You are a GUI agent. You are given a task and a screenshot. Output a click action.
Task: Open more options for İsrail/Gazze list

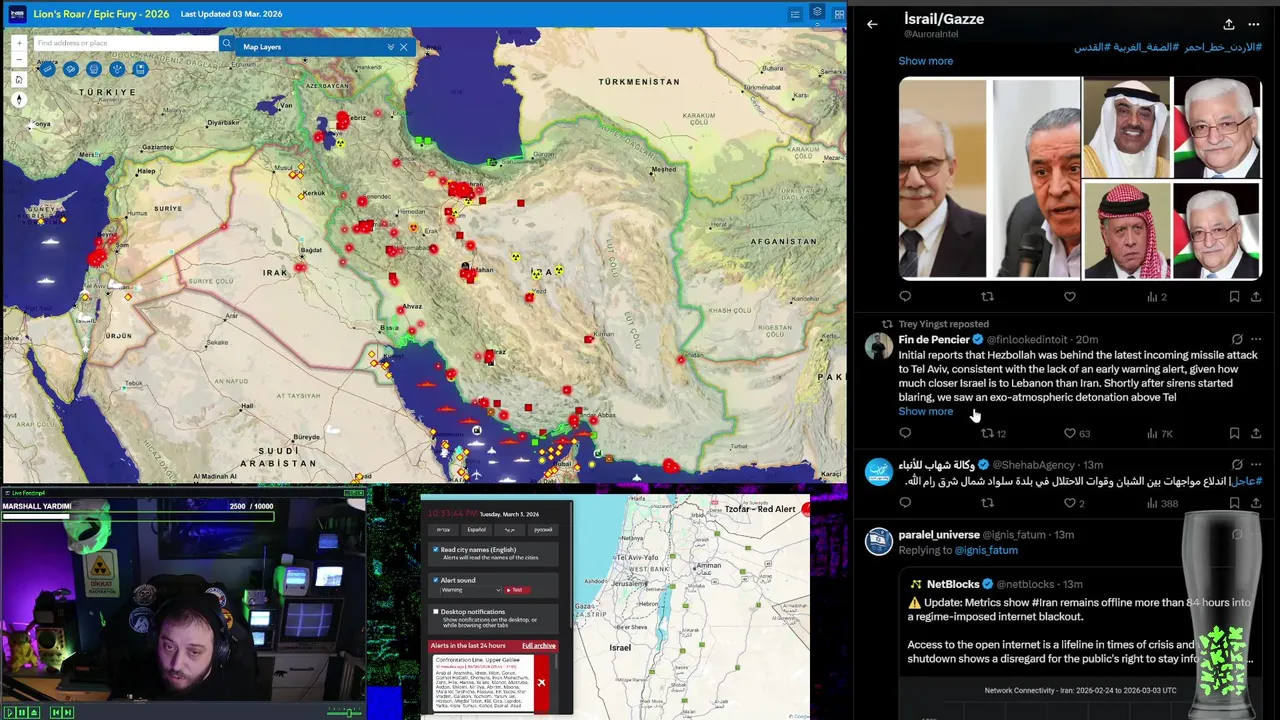(1254, 24)
